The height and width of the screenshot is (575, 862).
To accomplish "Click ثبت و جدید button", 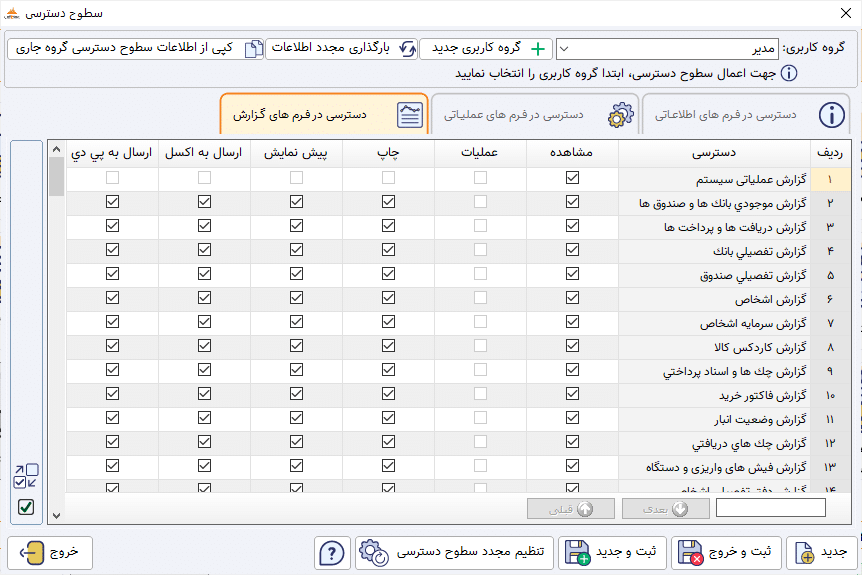I will pyautogui.click(x=612, y=552).
